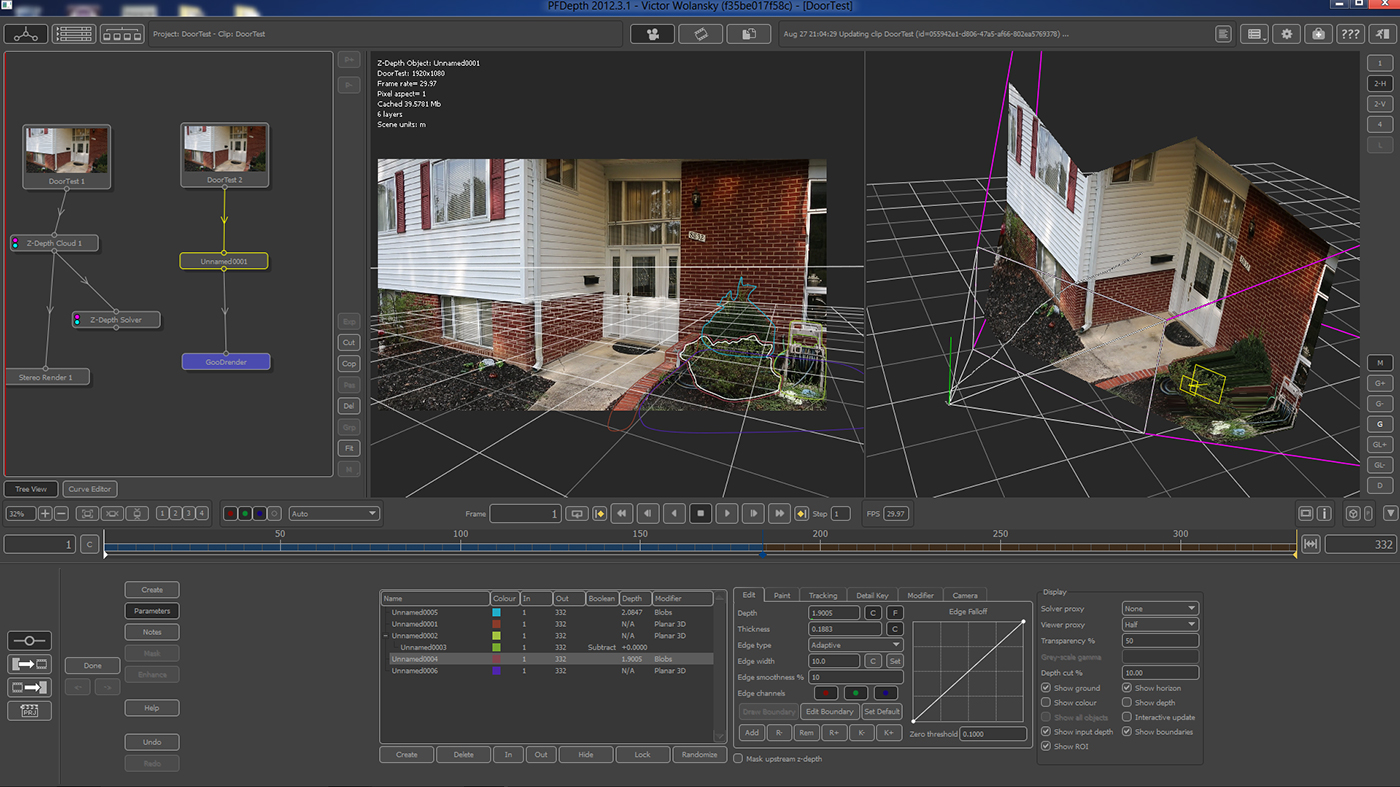
Task: Open the log lines icon beside status message
Action: [1223, 34]
